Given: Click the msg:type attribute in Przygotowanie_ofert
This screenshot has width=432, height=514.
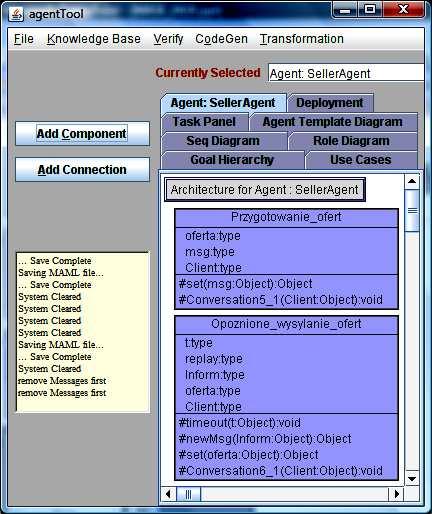Looking at the screenshot, I should (x=210, y=252).
